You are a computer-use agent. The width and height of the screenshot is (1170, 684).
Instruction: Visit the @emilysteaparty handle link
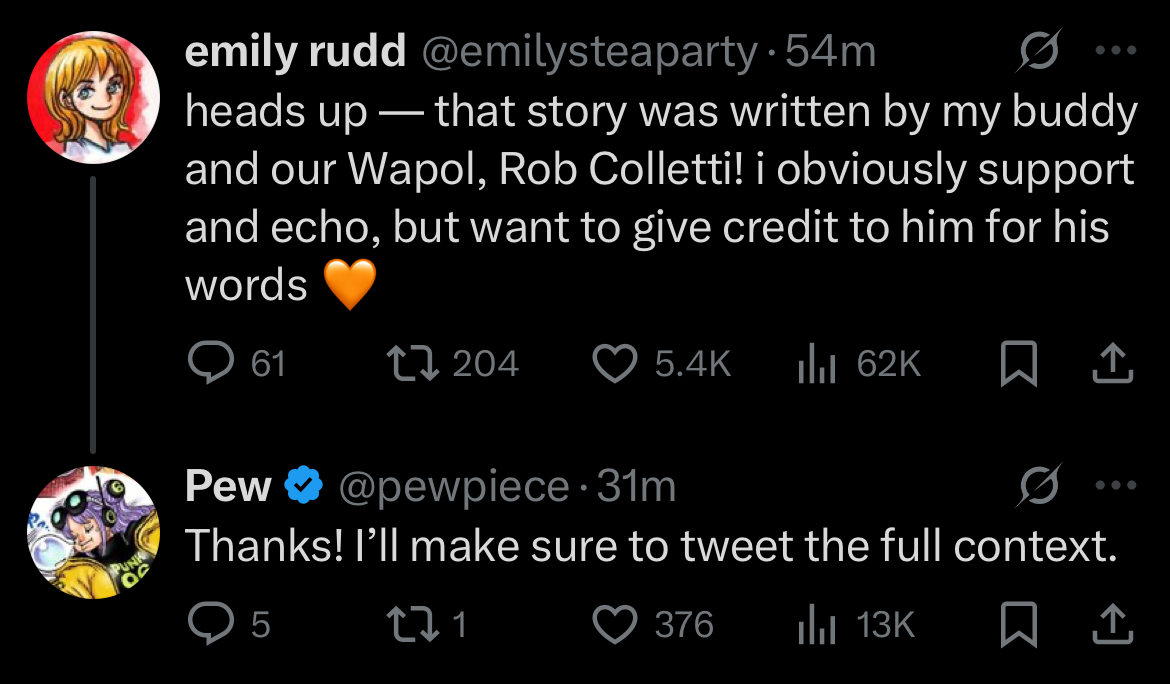(x=589, y=52)
